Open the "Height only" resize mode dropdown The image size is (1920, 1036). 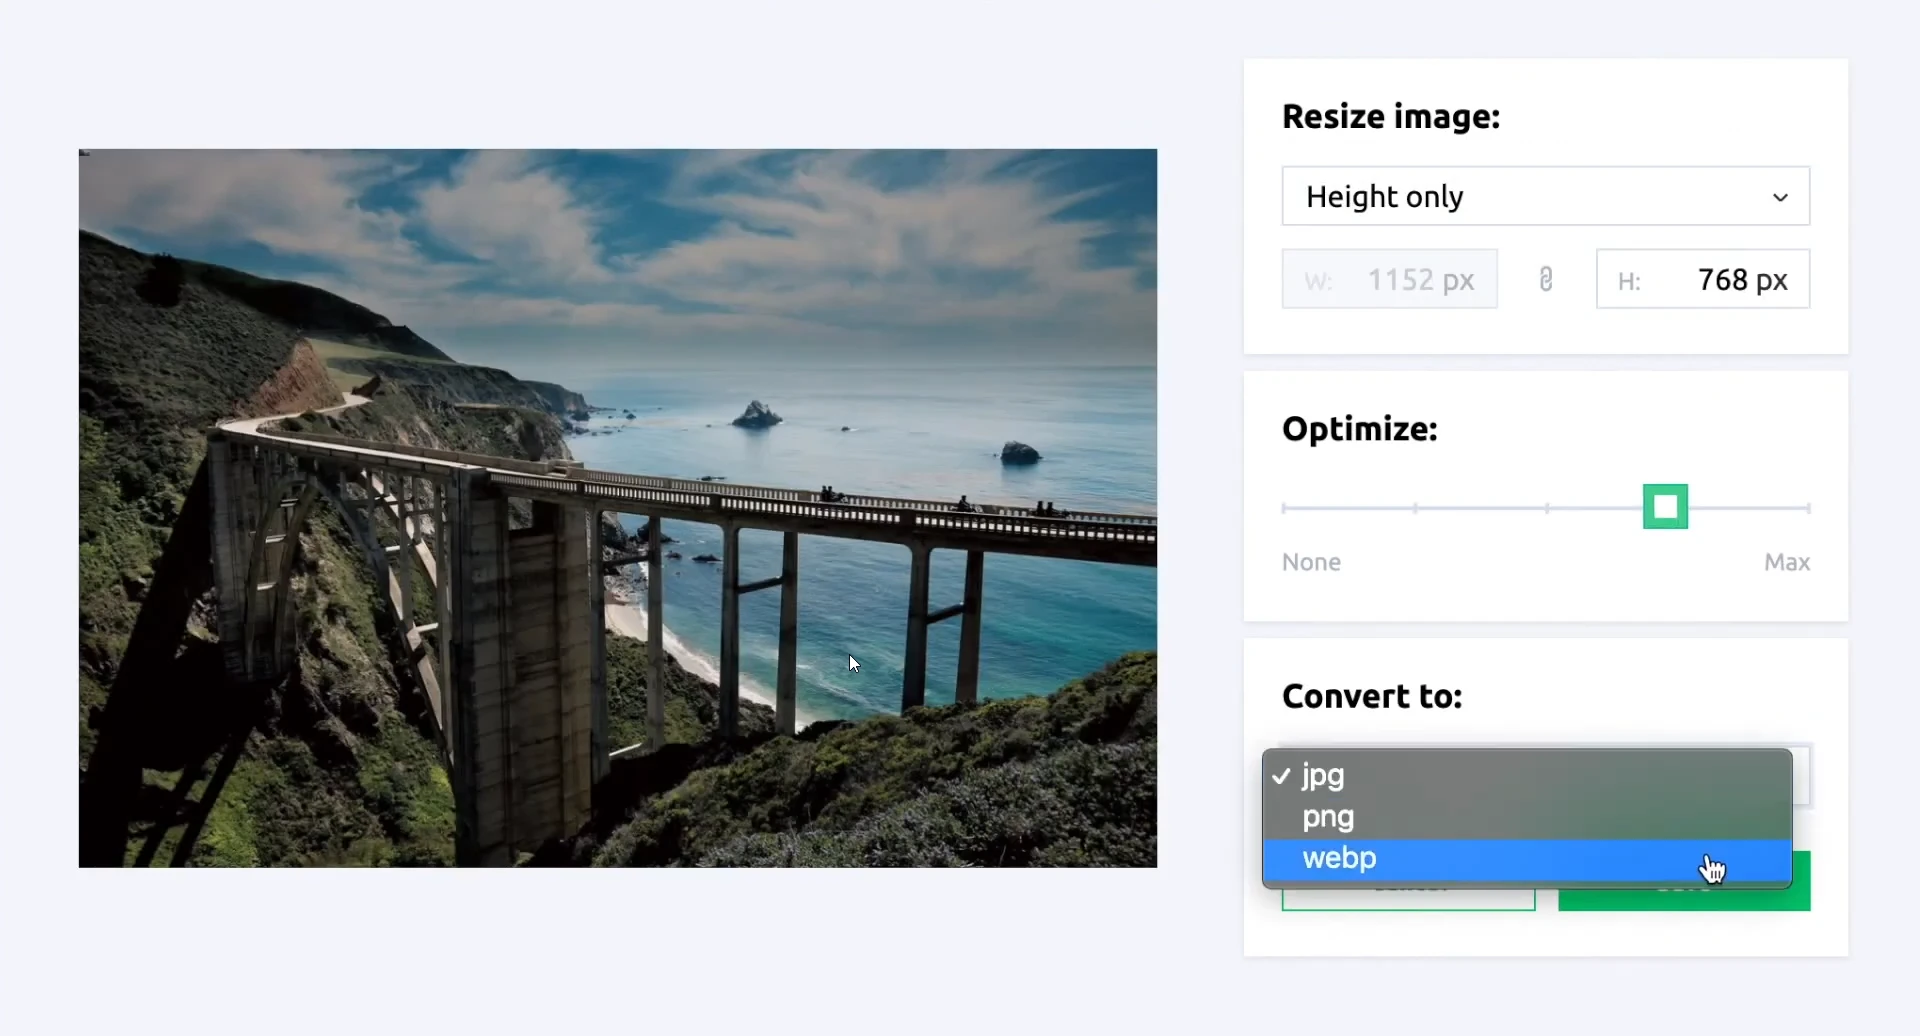coord(1545,196)
